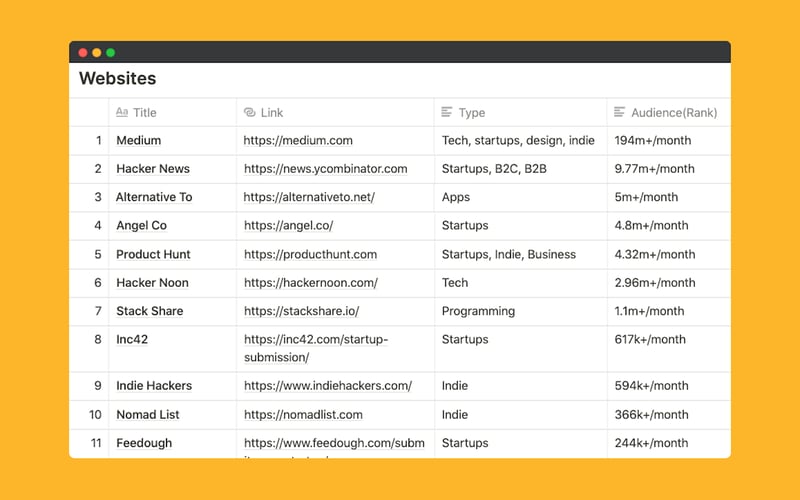Screen dimensions: 800x500
Task: Select the Hacker Noon title cell
Action: pyautogui.click(x=172, y=283)
